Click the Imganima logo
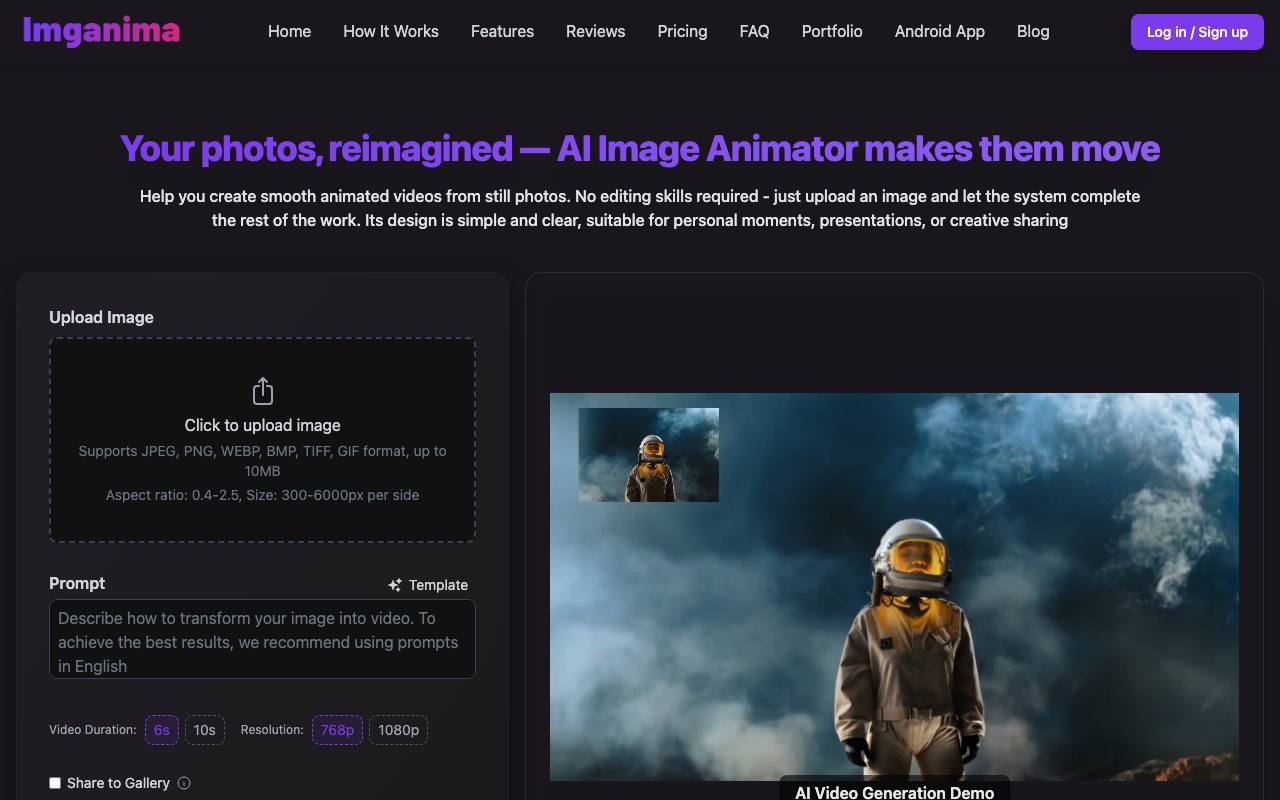 101,31
